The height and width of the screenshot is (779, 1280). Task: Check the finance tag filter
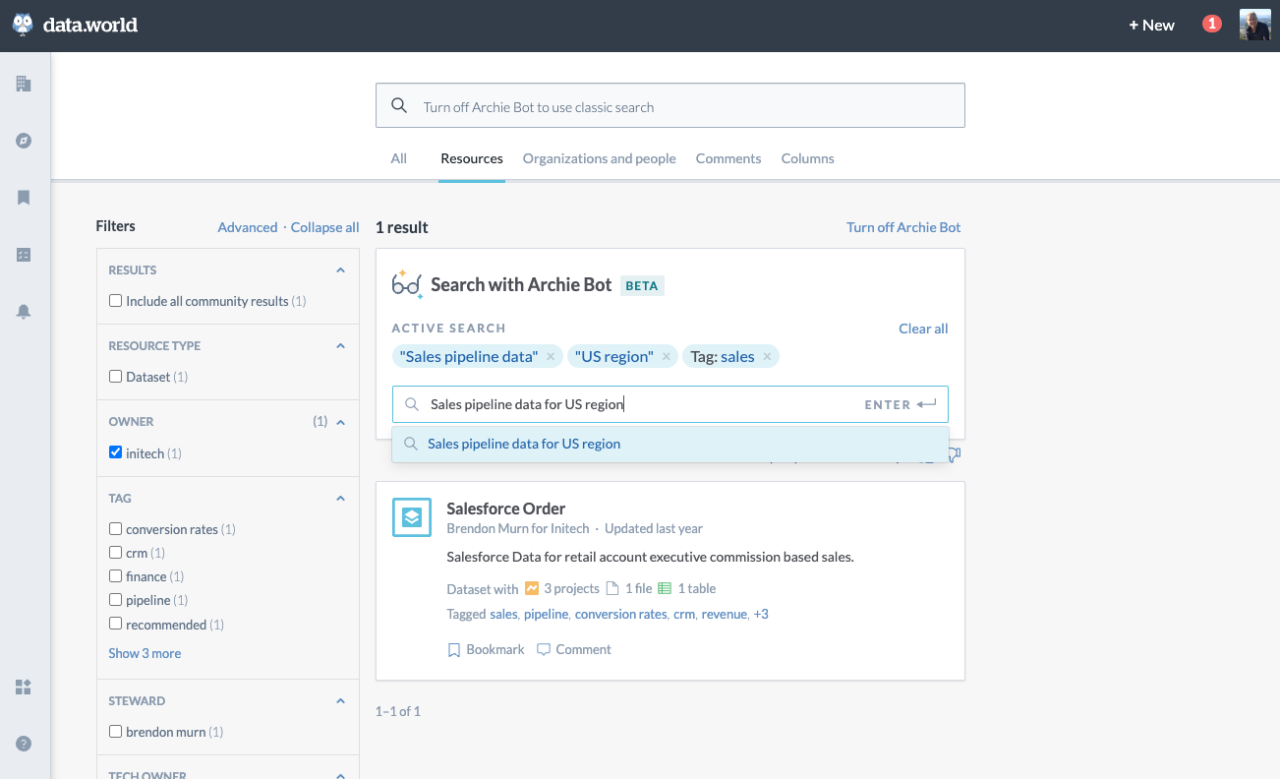116,577
